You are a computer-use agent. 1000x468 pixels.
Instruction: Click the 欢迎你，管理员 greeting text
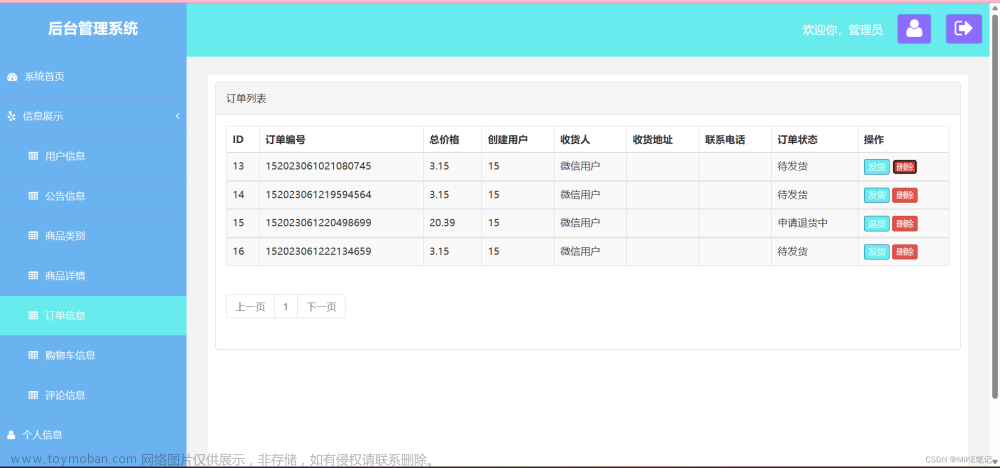(x=842, y=29)
